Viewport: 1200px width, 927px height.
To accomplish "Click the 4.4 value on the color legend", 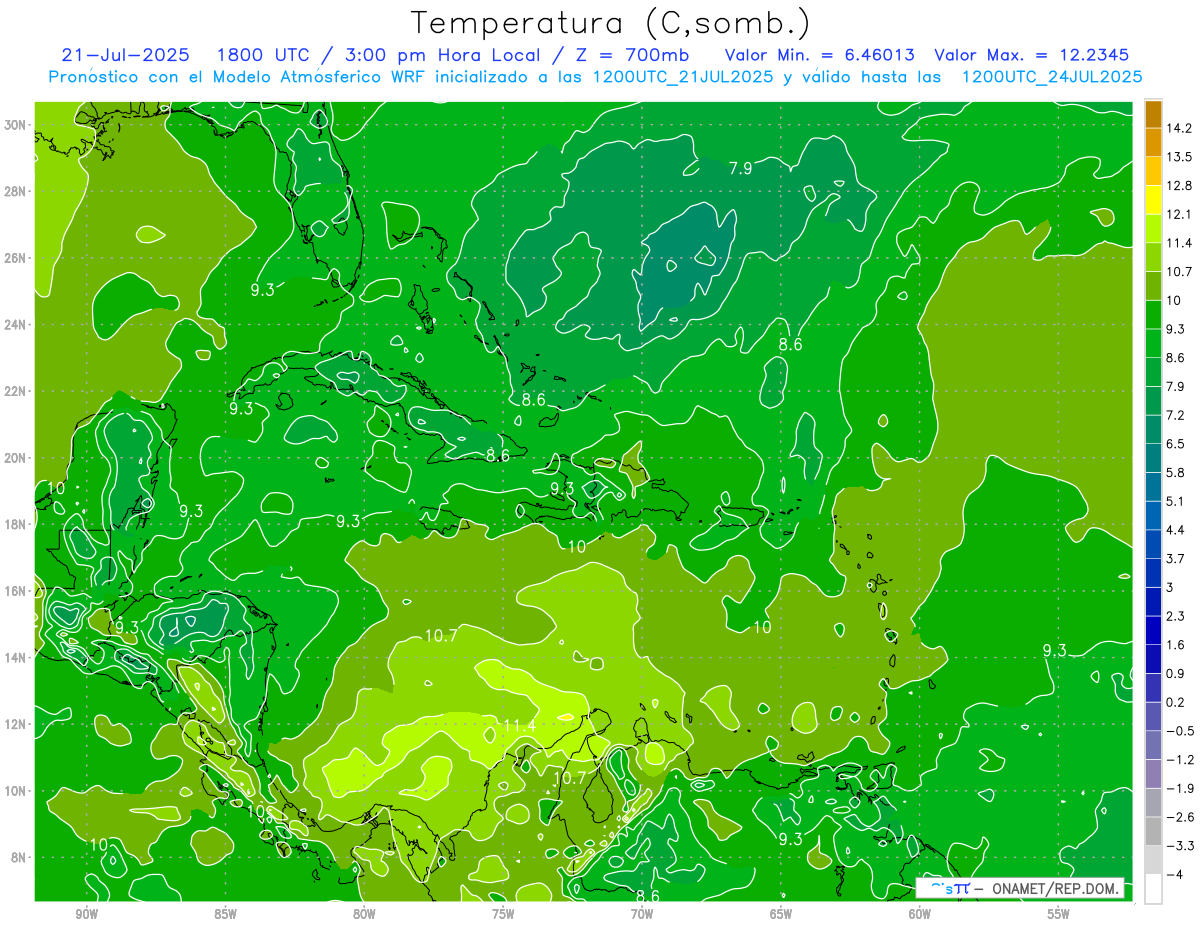I will [x=1176, y=530].
